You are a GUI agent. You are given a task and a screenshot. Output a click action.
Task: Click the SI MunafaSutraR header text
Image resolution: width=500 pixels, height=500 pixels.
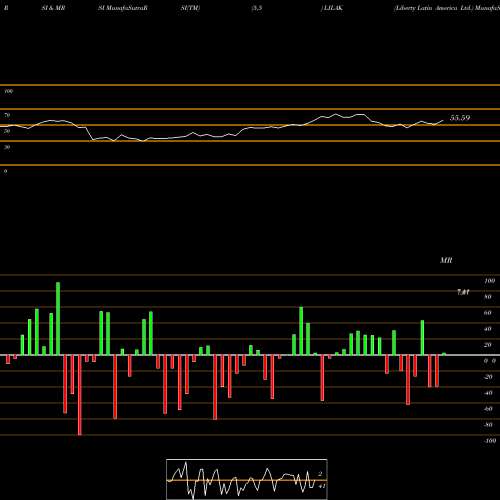point(123,8)
